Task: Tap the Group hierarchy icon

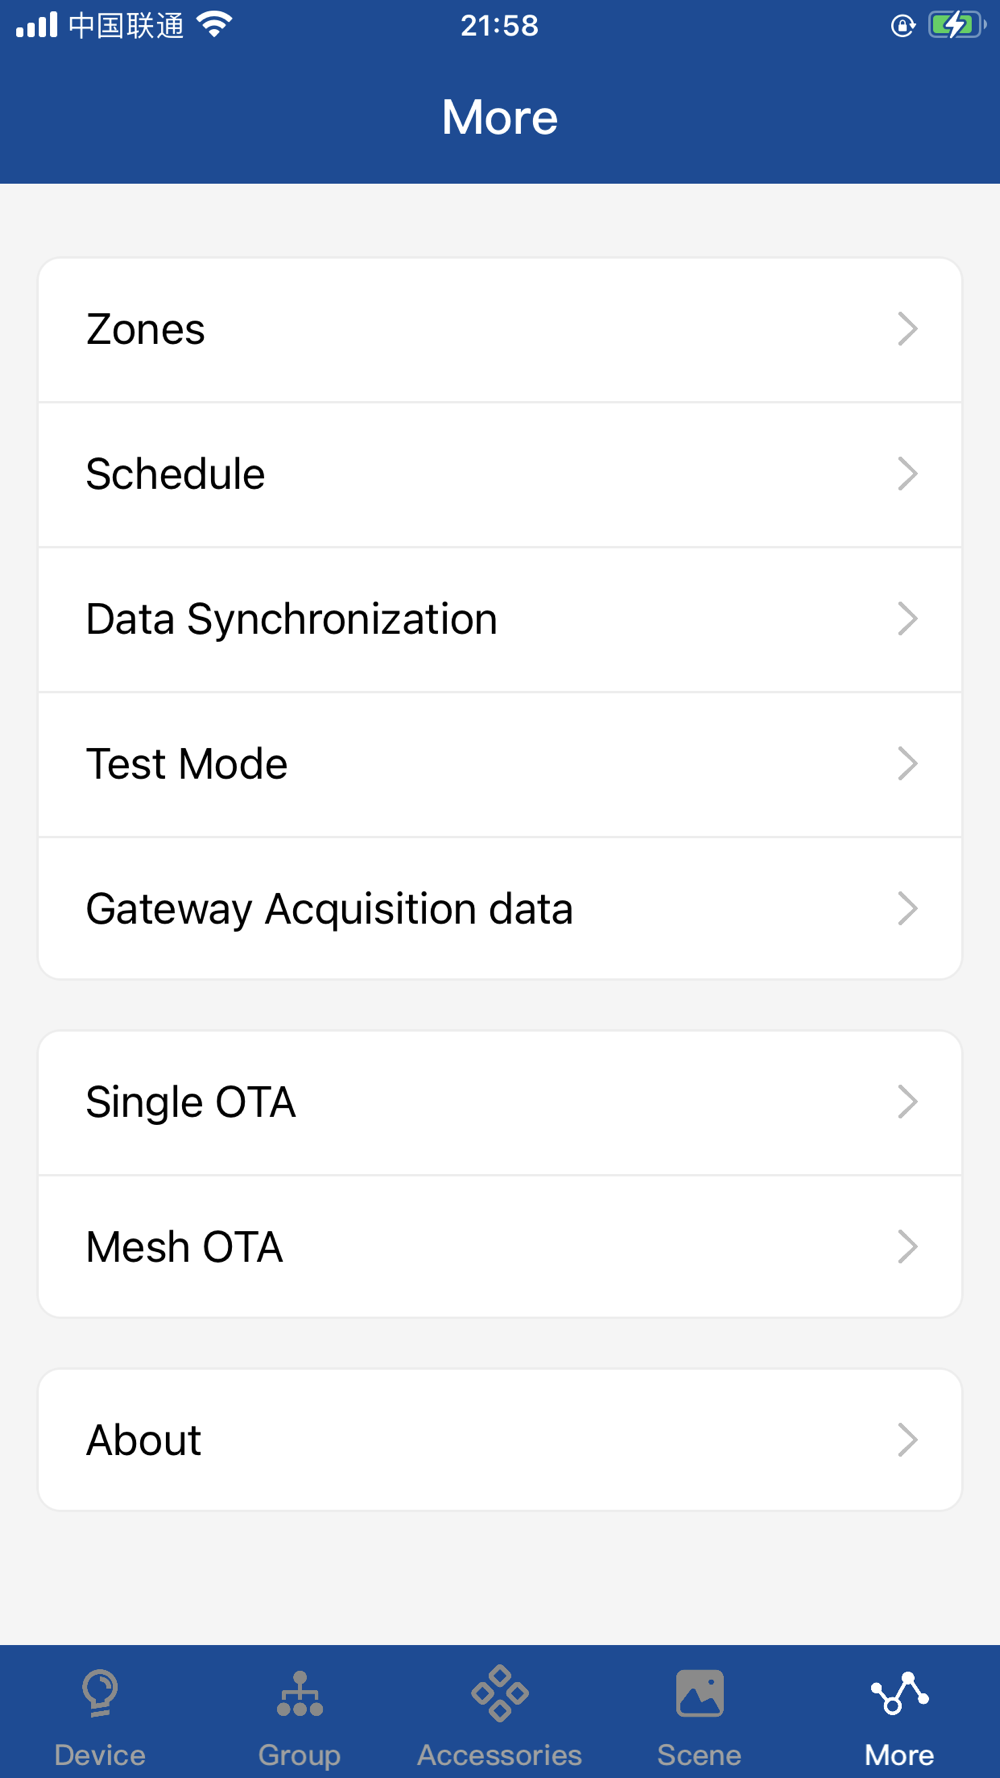Action: point(300,1694)
